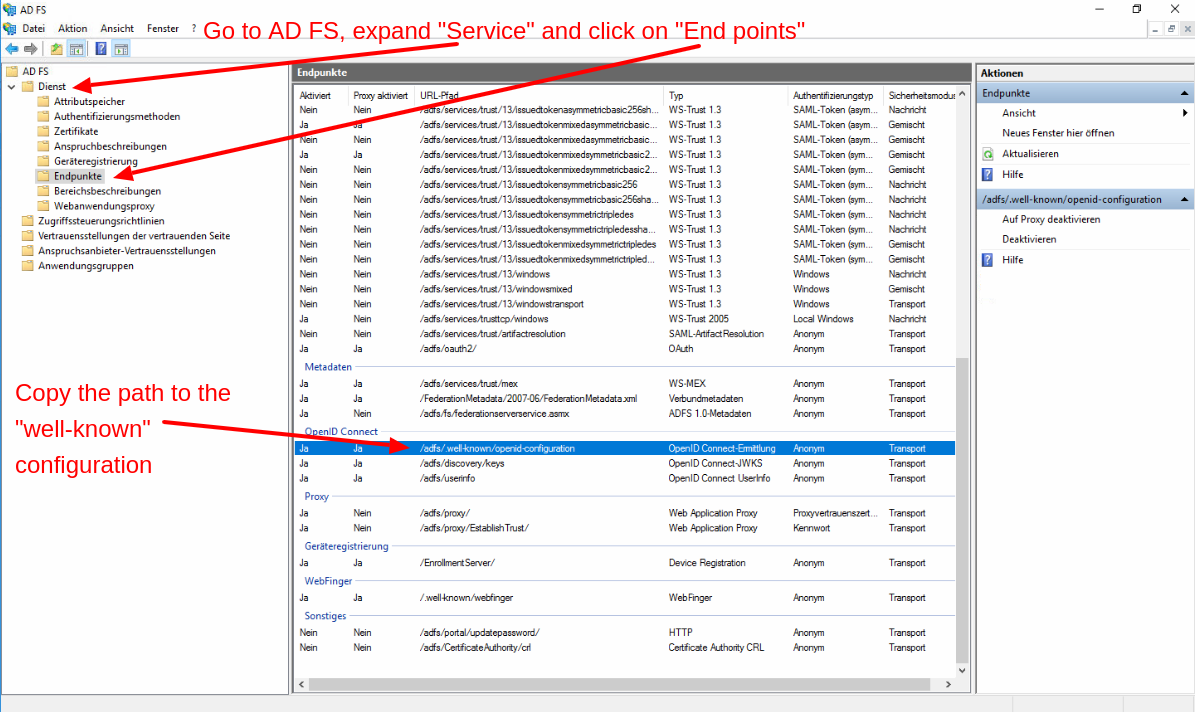Click the Zugriffssteuerungsrichtlinien folder icon
The image size is (1195, 712).
click(x=27, y=220)
